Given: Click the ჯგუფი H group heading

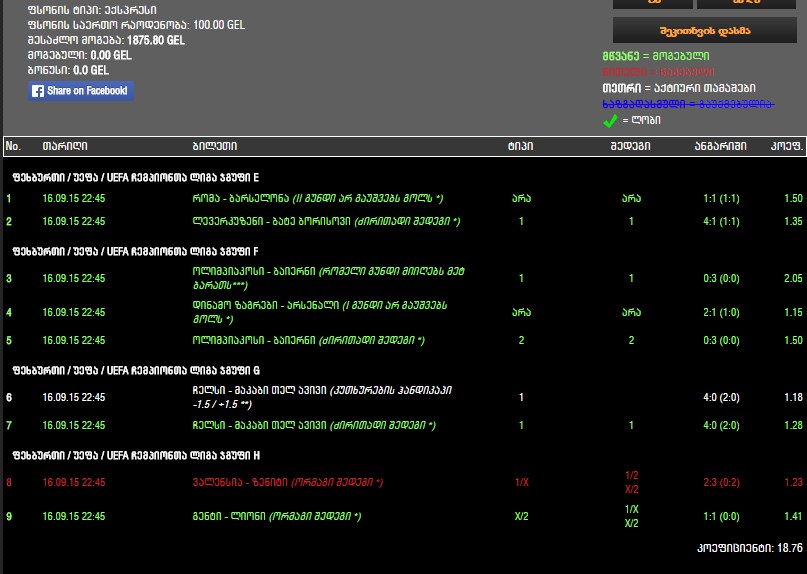Looking at the screenshot, I should (x=136, y=456).
